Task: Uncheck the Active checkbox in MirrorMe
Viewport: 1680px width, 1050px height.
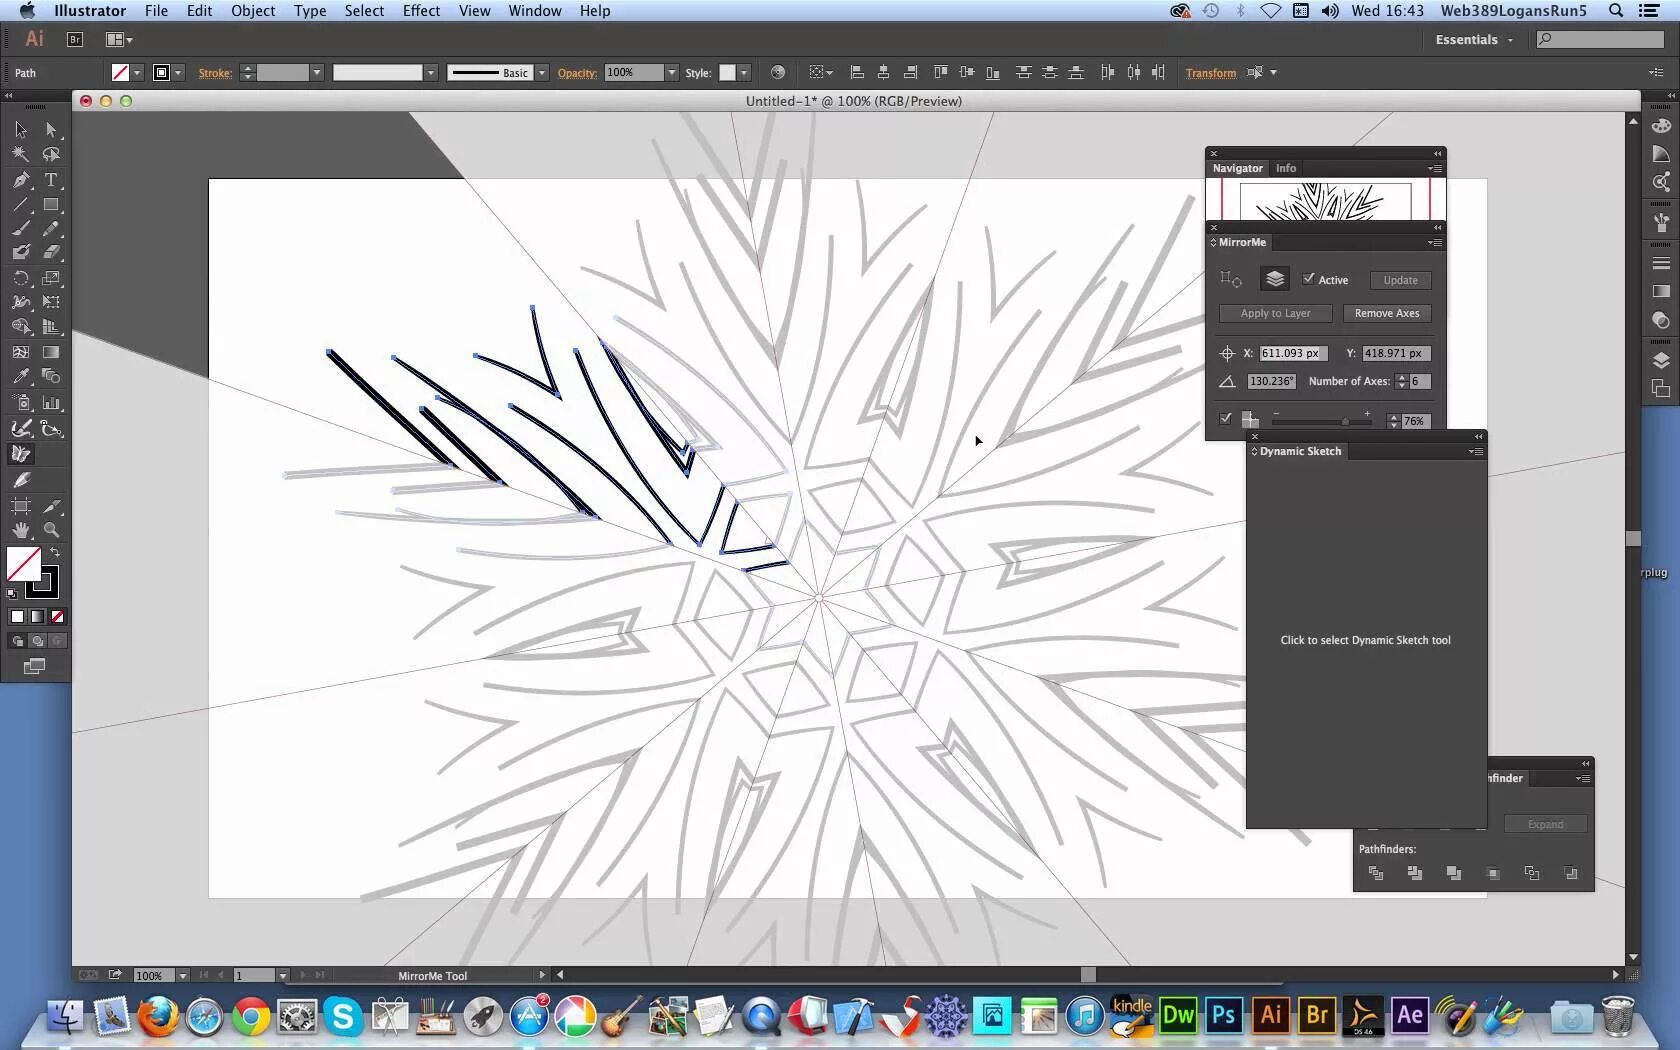Action: point(1308,279)
